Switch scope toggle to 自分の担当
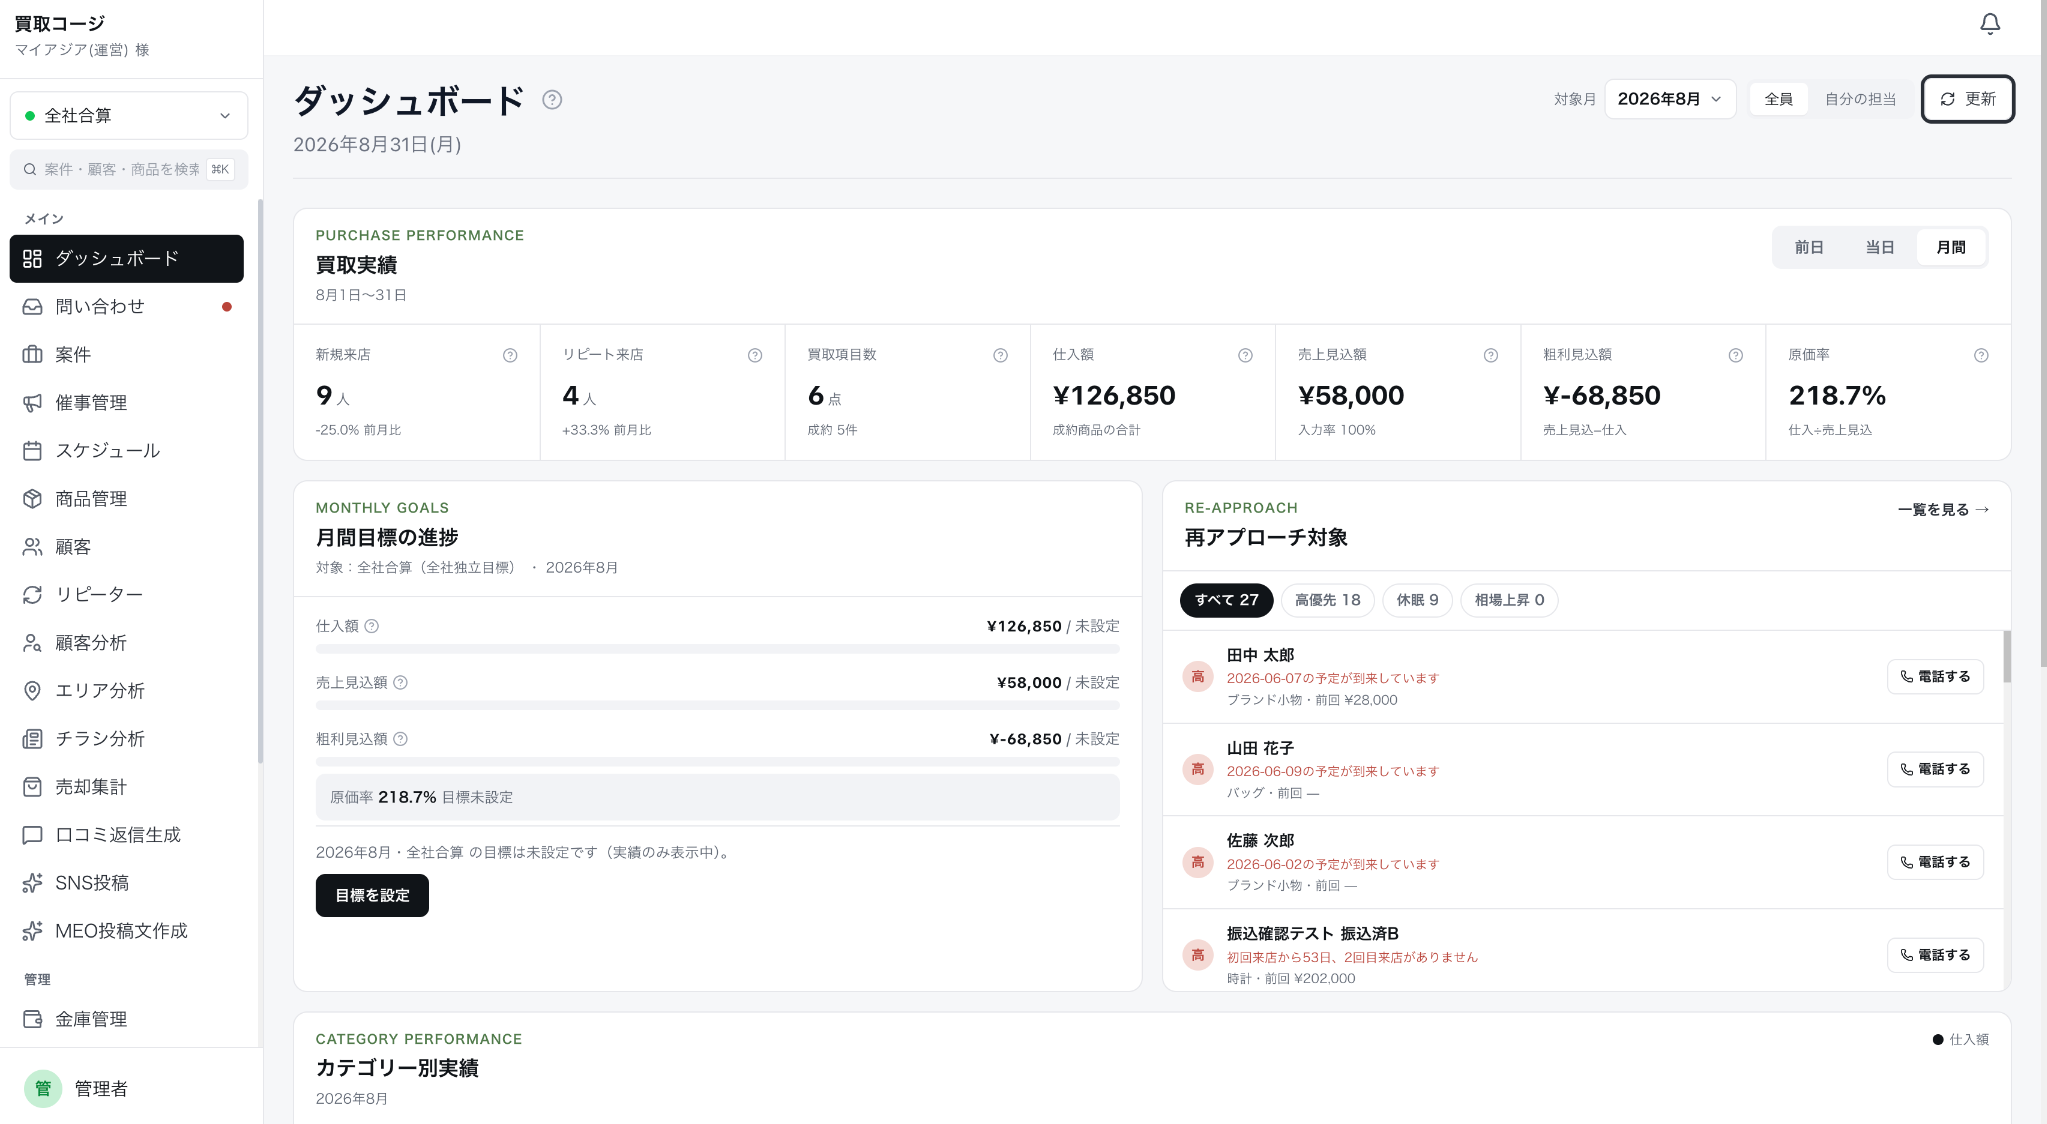Screen dimensions: 2047x1124 (x=1860, y=99)
